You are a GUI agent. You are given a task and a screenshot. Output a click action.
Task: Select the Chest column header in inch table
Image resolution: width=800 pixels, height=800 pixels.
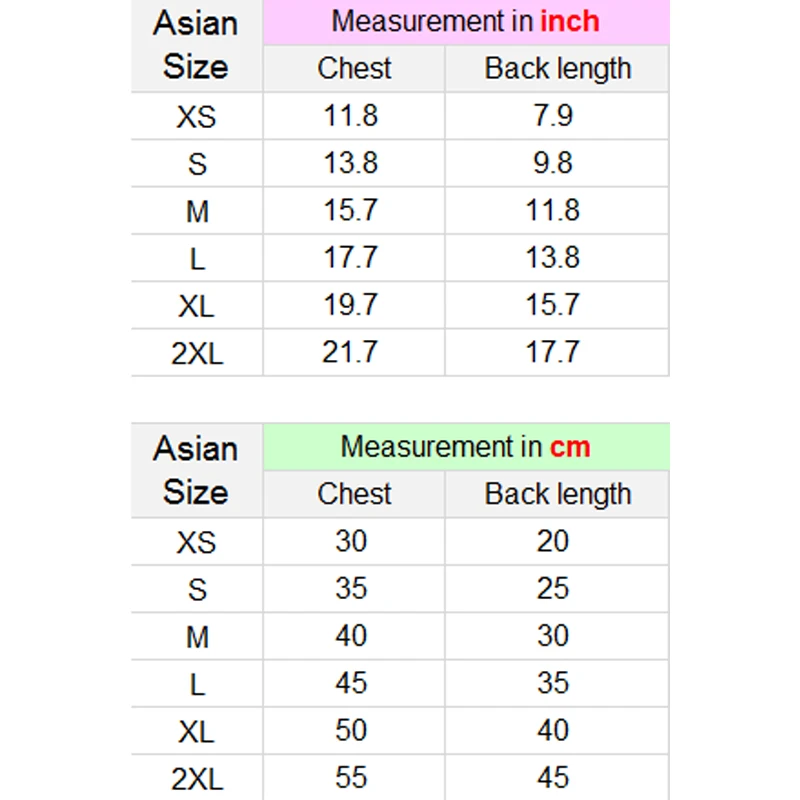point(354,69)
